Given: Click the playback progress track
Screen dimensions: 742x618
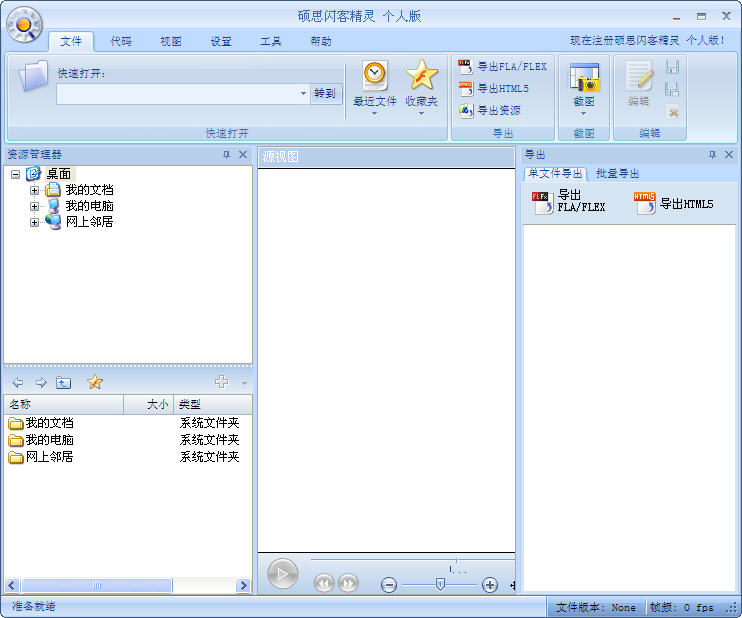Looking at the screenshot, I should point(412,560).
